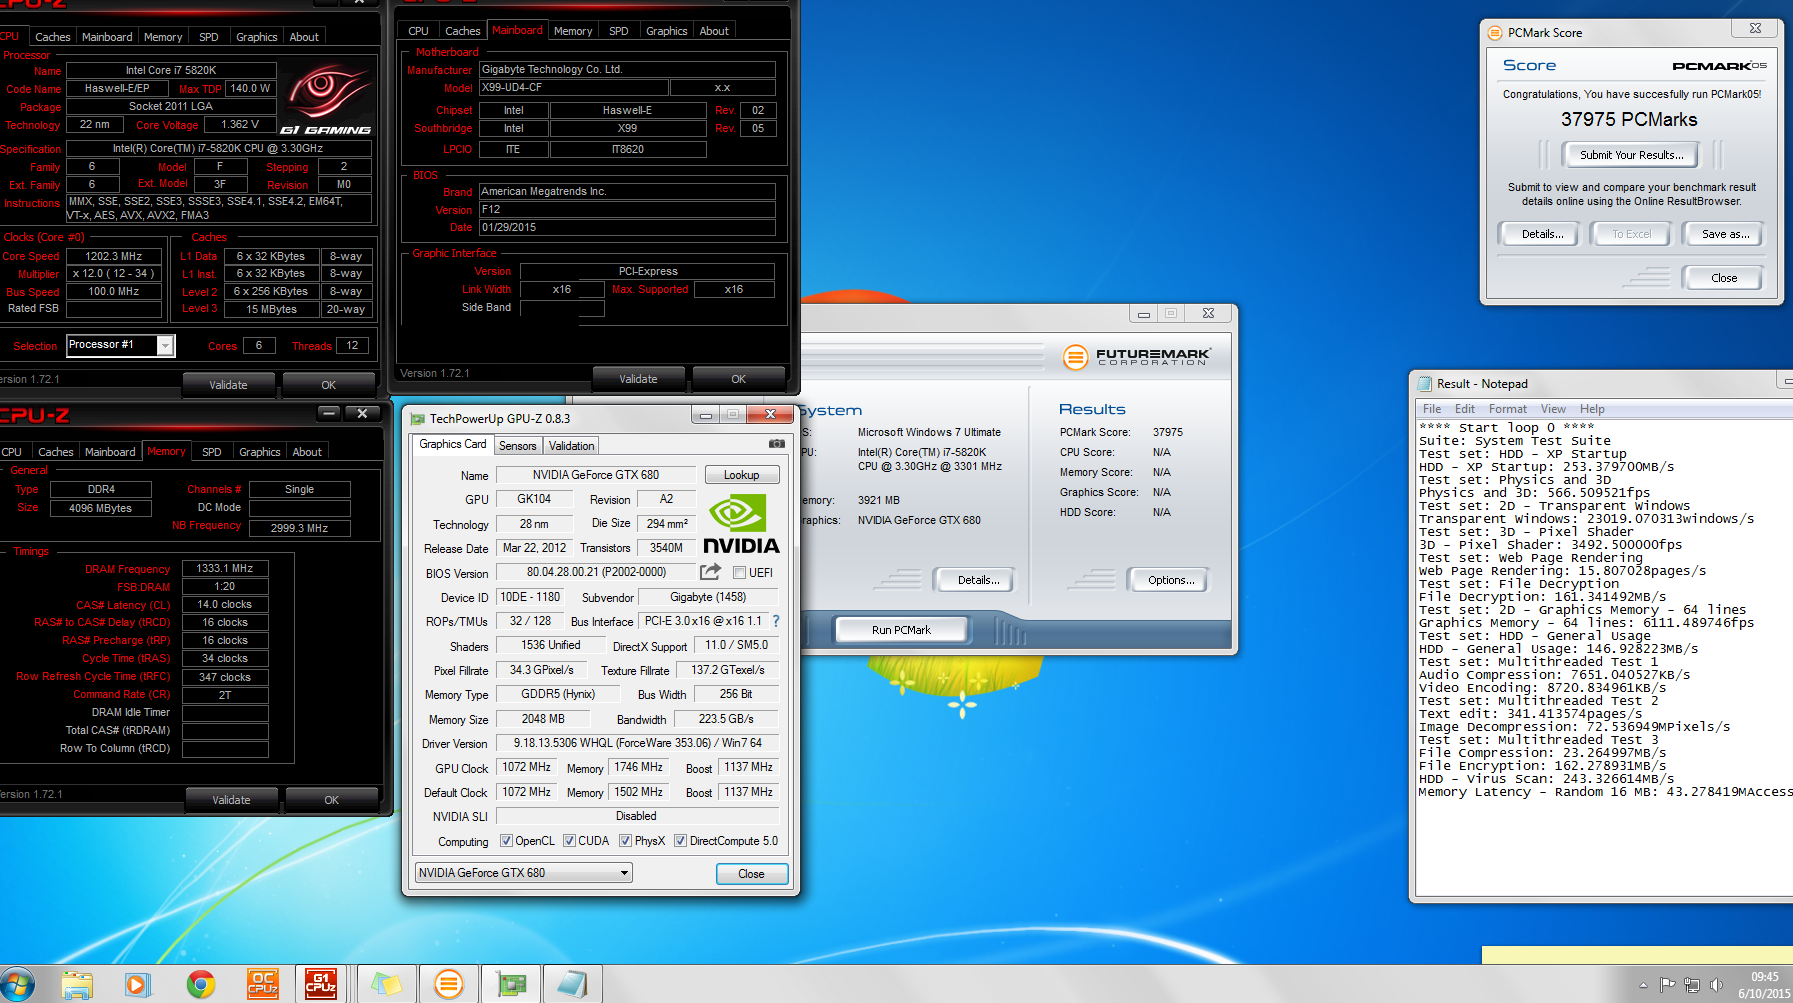Click the Notepad taskbar icon

[571, 985]
